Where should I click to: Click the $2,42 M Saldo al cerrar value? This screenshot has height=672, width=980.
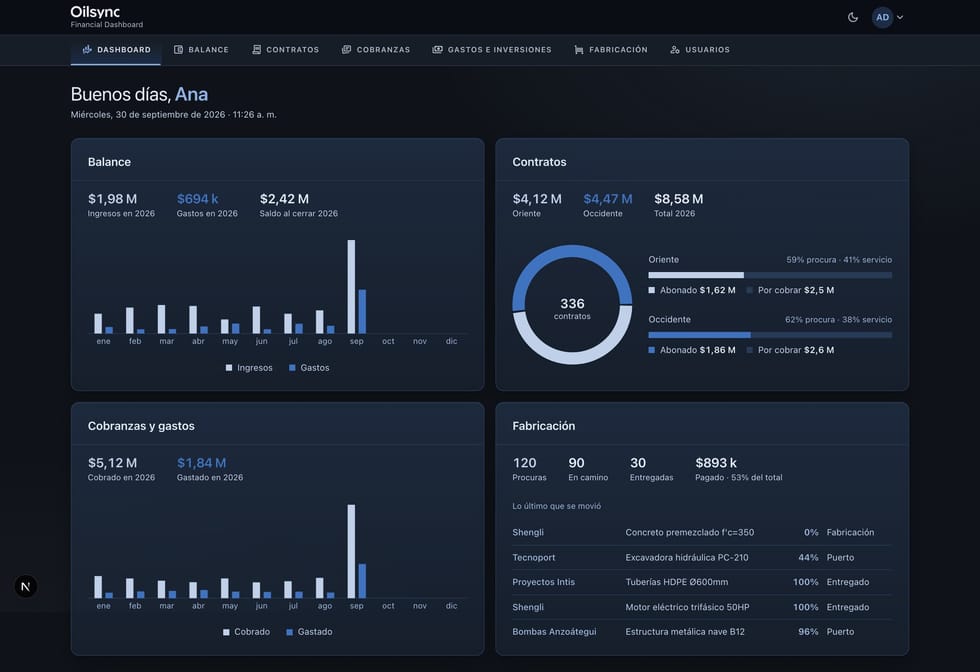pos(284,199)
